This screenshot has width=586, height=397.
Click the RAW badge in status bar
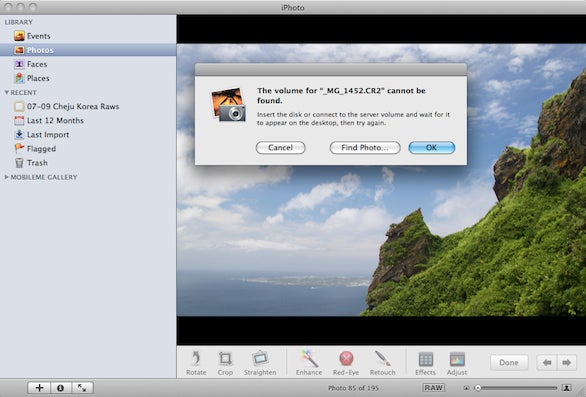click(434, 388)
